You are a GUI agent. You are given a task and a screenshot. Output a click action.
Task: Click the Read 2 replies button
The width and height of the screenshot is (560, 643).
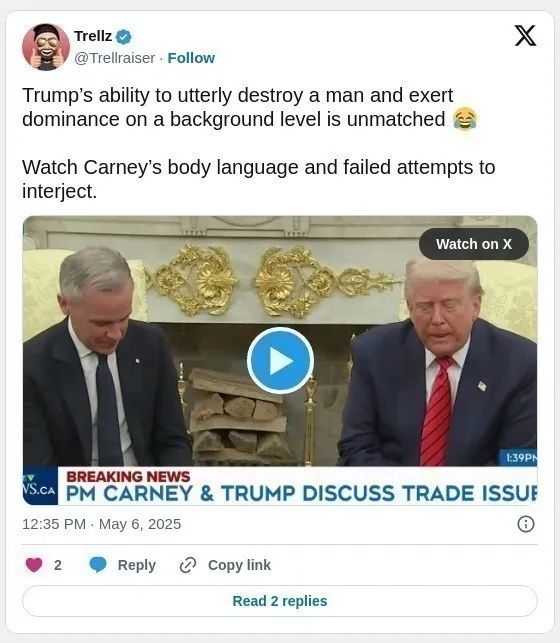(280, 601)
